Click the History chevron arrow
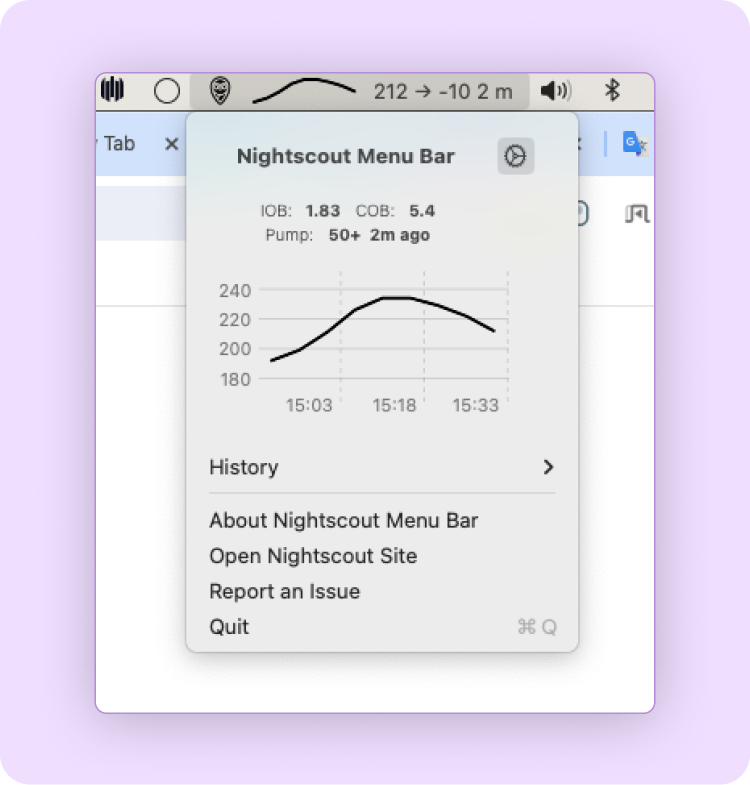 point(547,467)
